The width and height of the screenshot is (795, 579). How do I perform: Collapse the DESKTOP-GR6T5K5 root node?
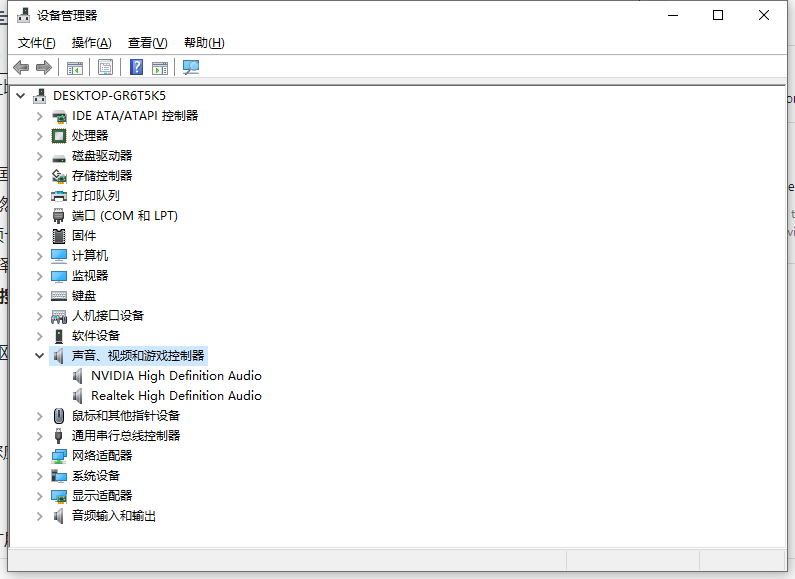click(x=22, y=96)
